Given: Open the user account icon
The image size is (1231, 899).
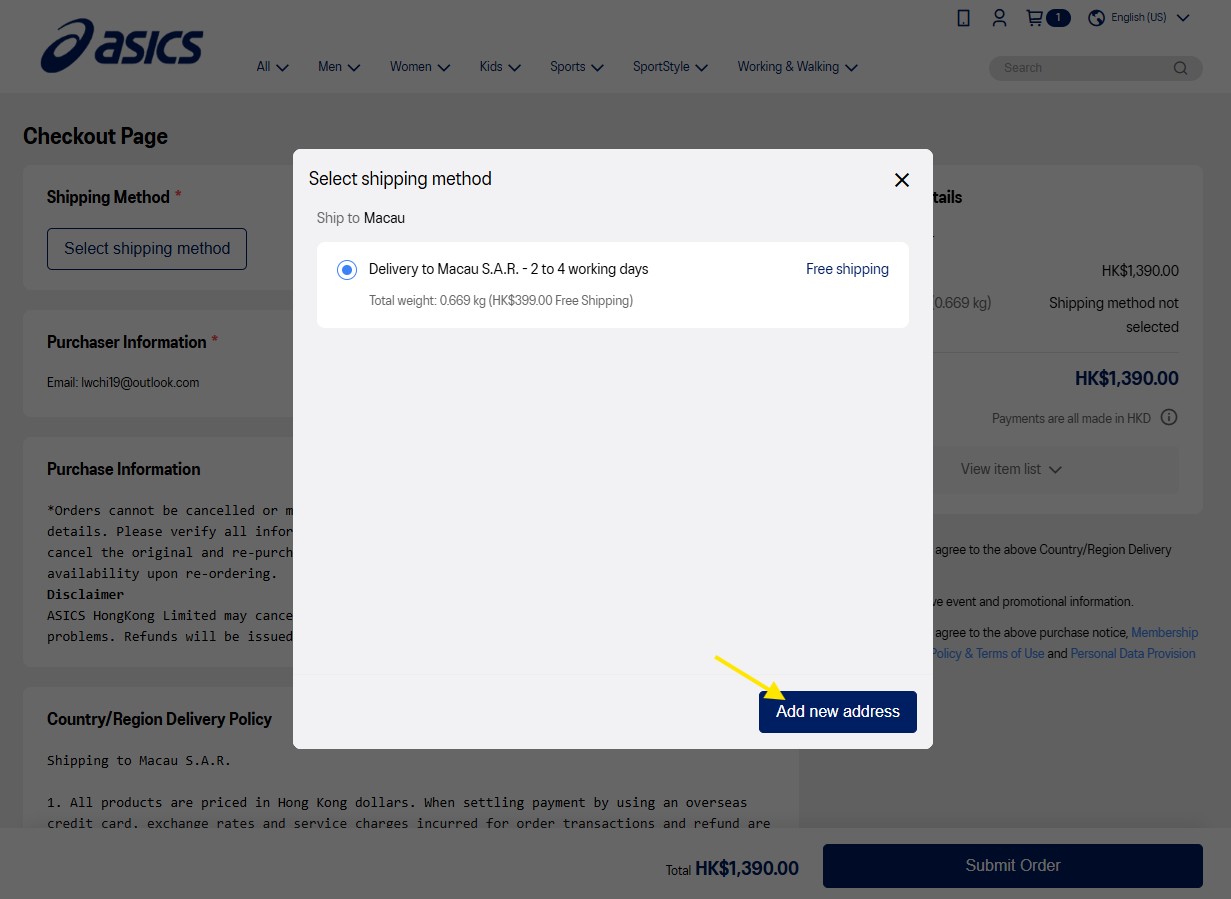Looking at the screenshot, I should click(999, 18).
